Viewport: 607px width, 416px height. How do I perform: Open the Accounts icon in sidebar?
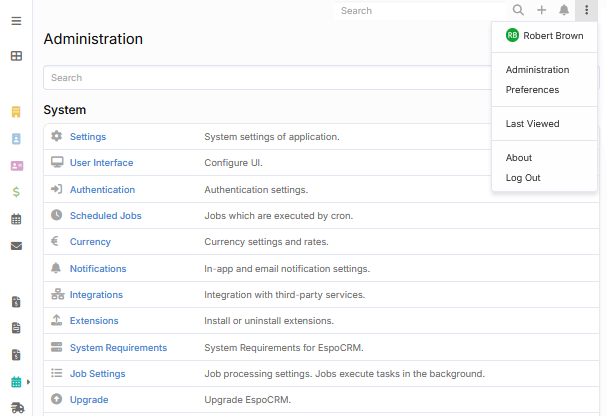click(16, 112)
